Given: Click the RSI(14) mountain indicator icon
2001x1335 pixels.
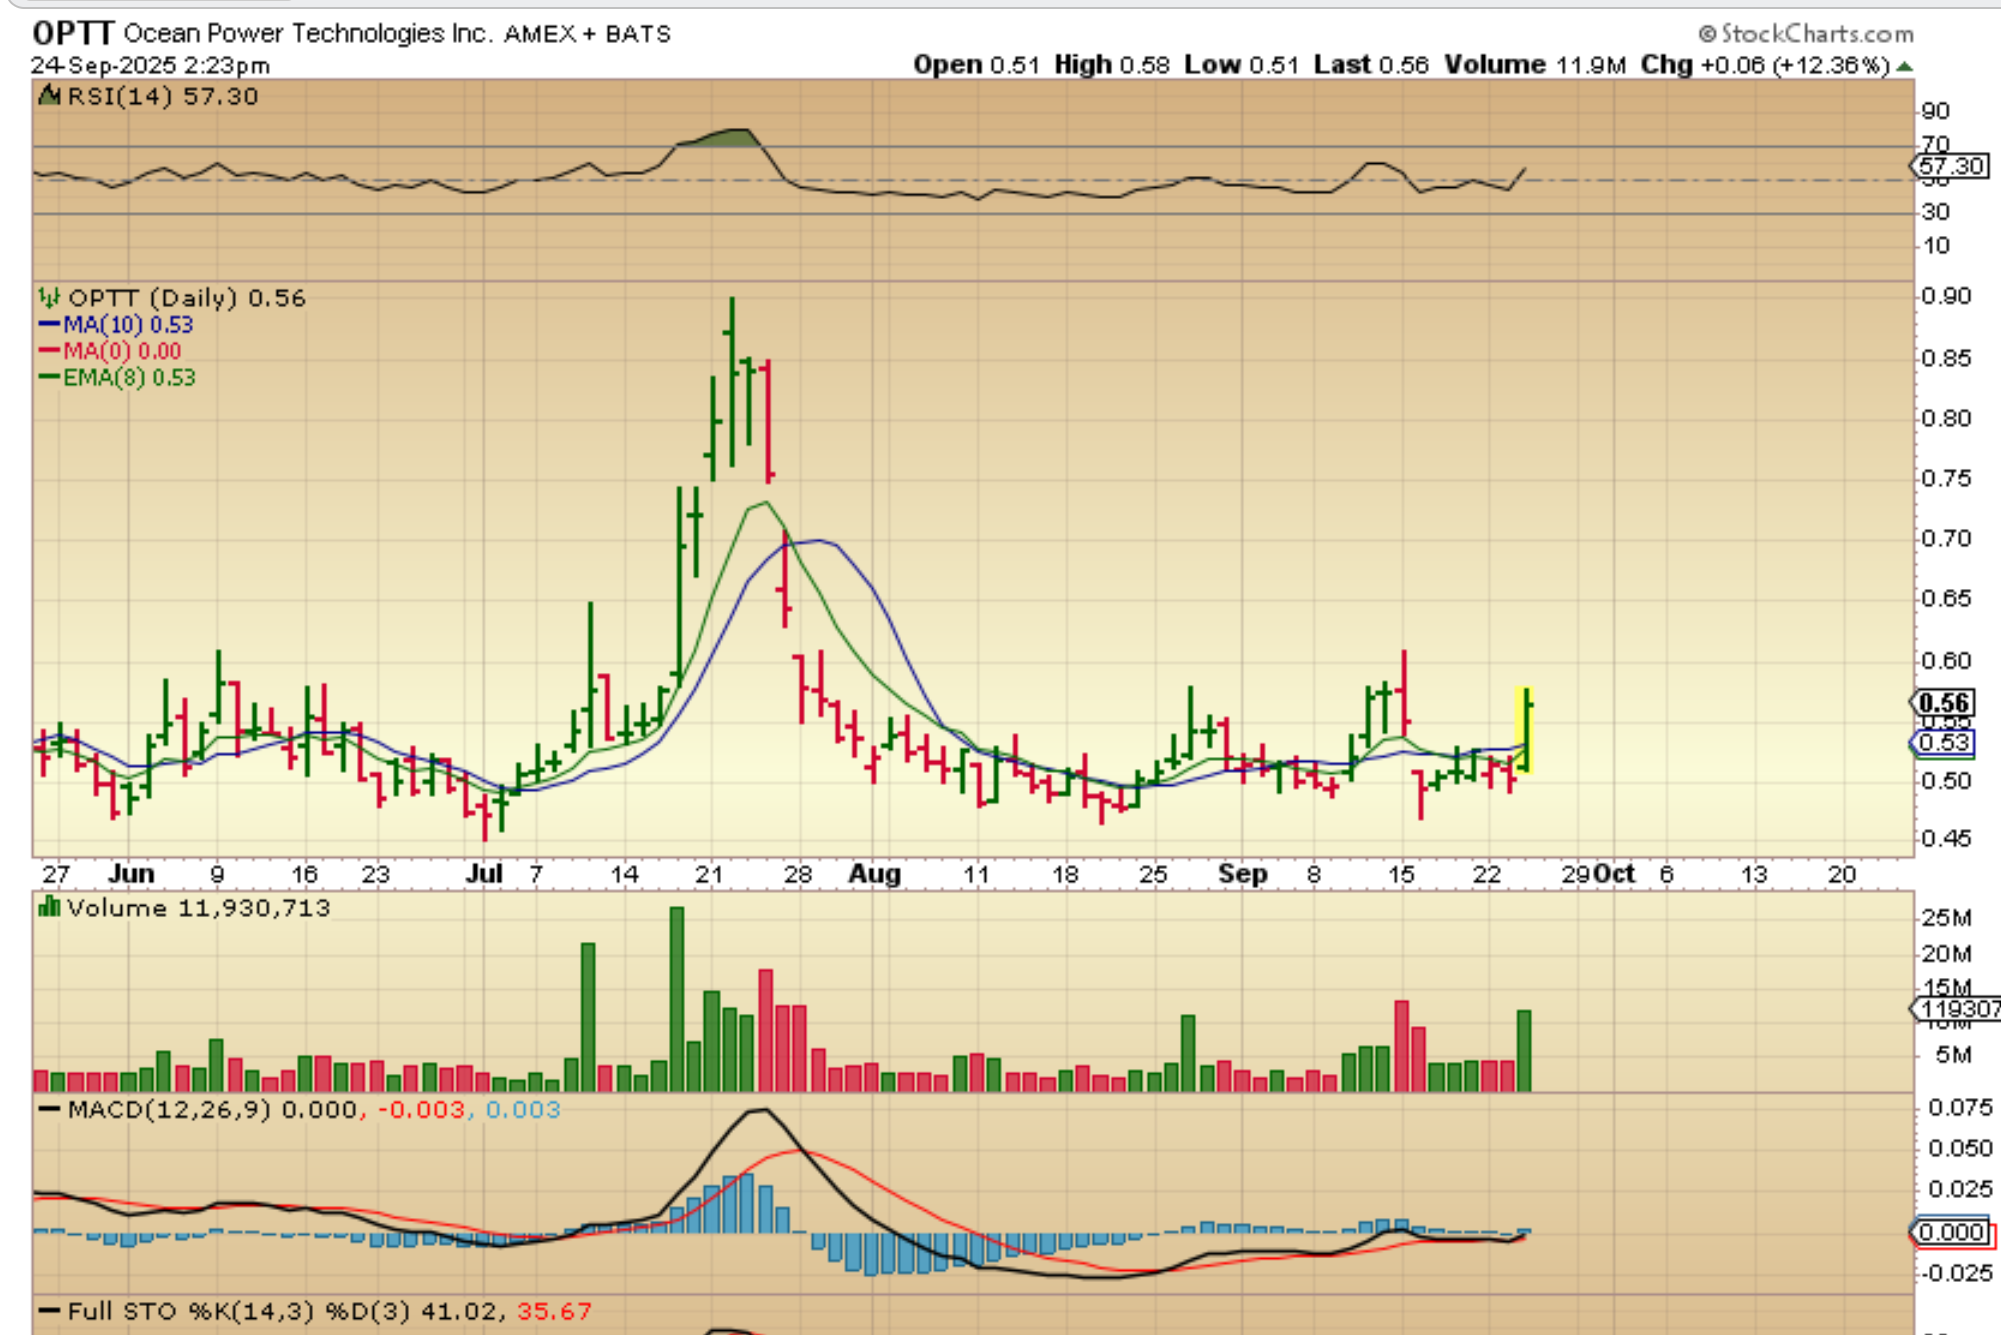Looking at the screenshot, I should coord(49,96).
